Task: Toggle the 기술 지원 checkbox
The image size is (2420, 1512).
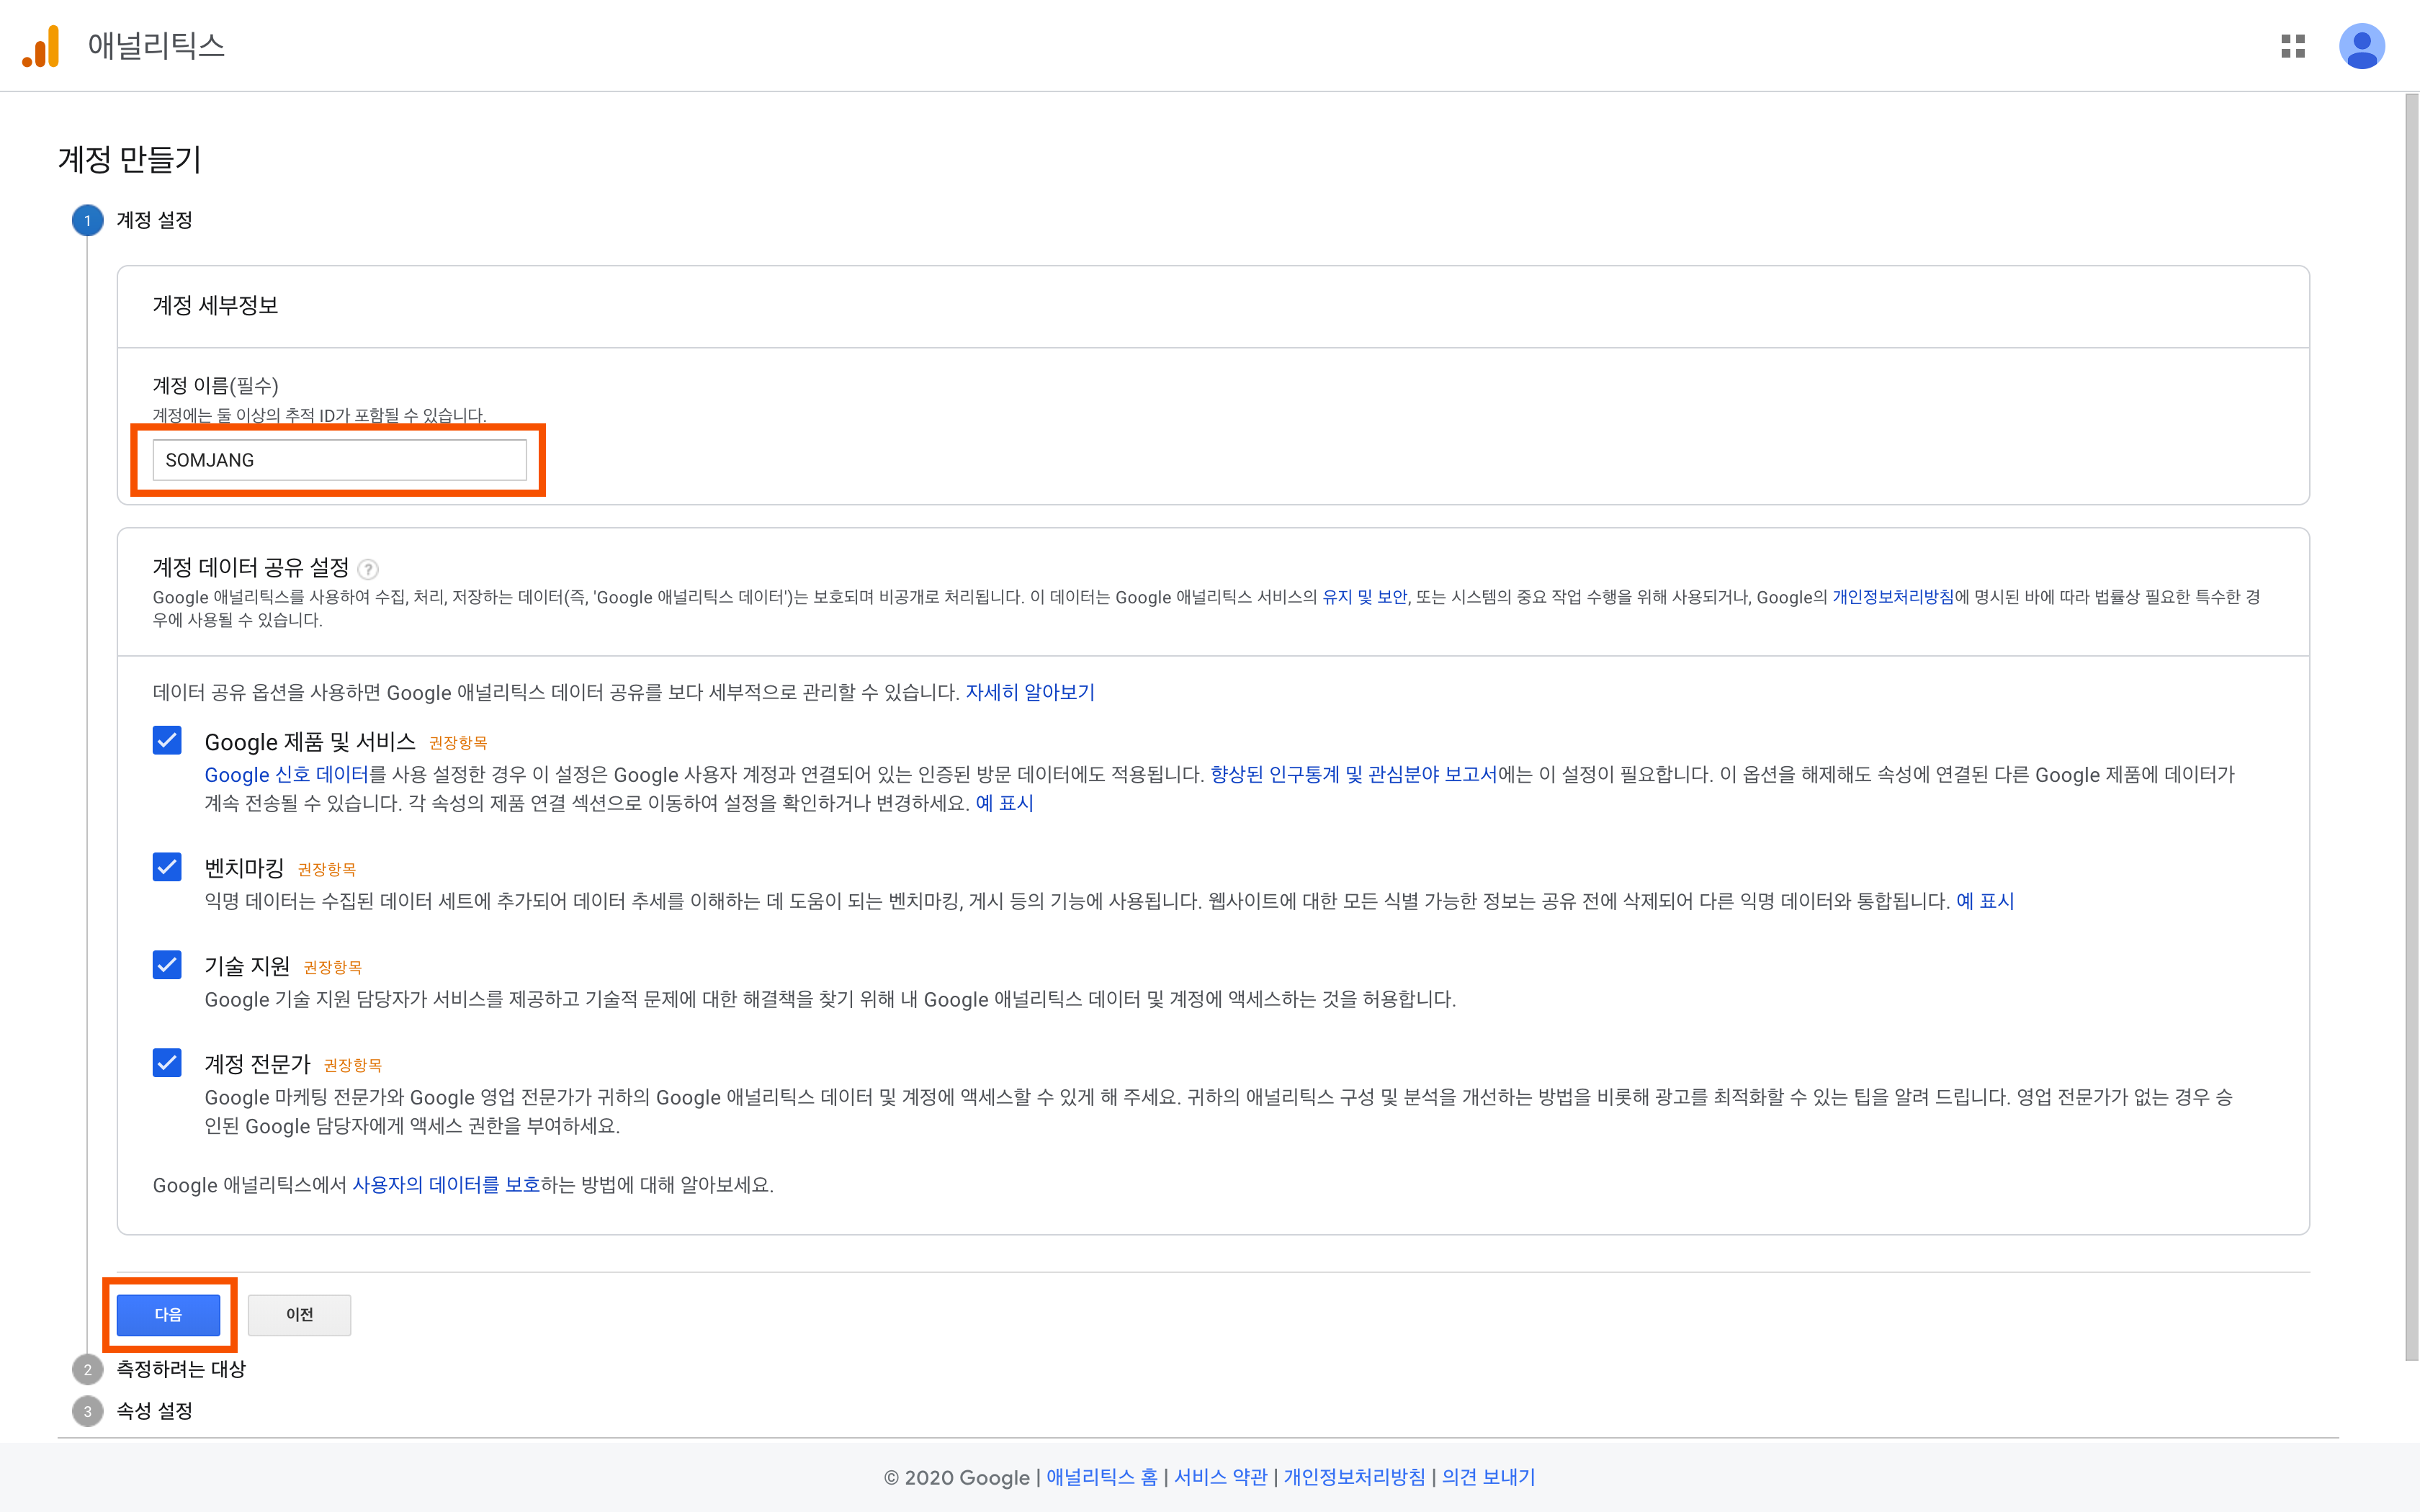Action: click(167, 965)
